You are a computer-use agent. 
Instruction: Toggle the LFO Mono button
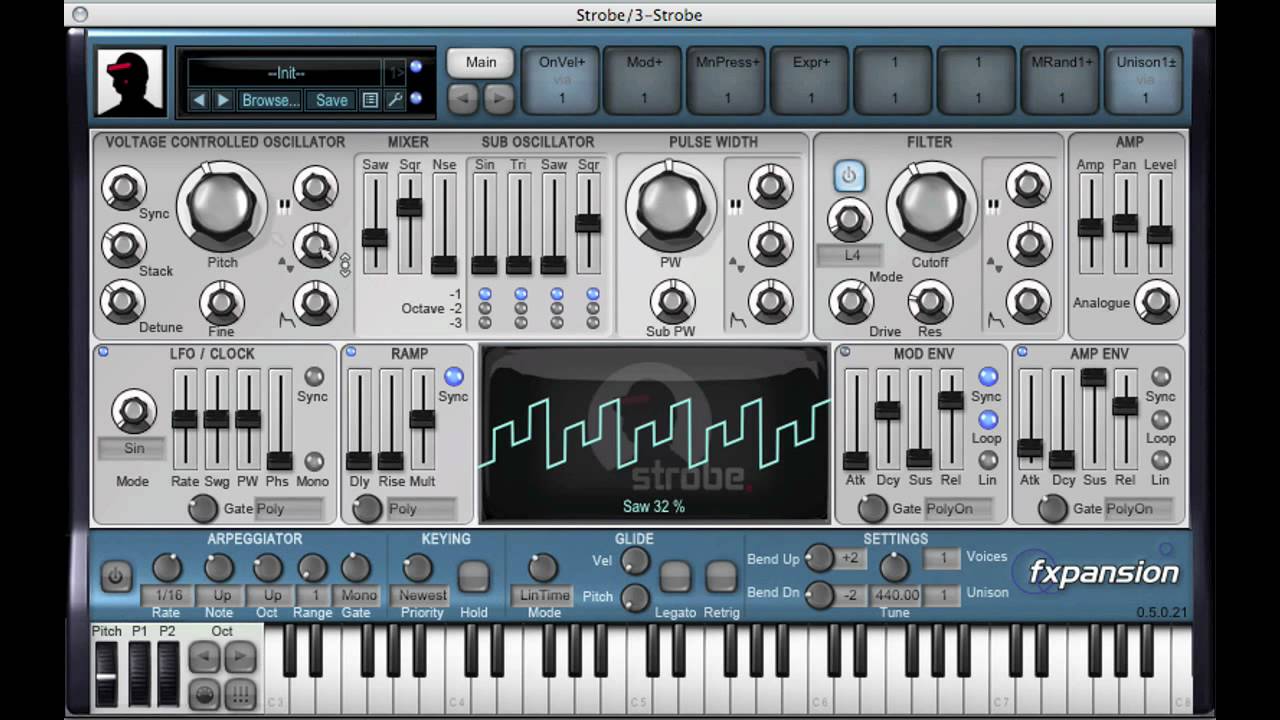pyautogui.click(x=314, y=461)
